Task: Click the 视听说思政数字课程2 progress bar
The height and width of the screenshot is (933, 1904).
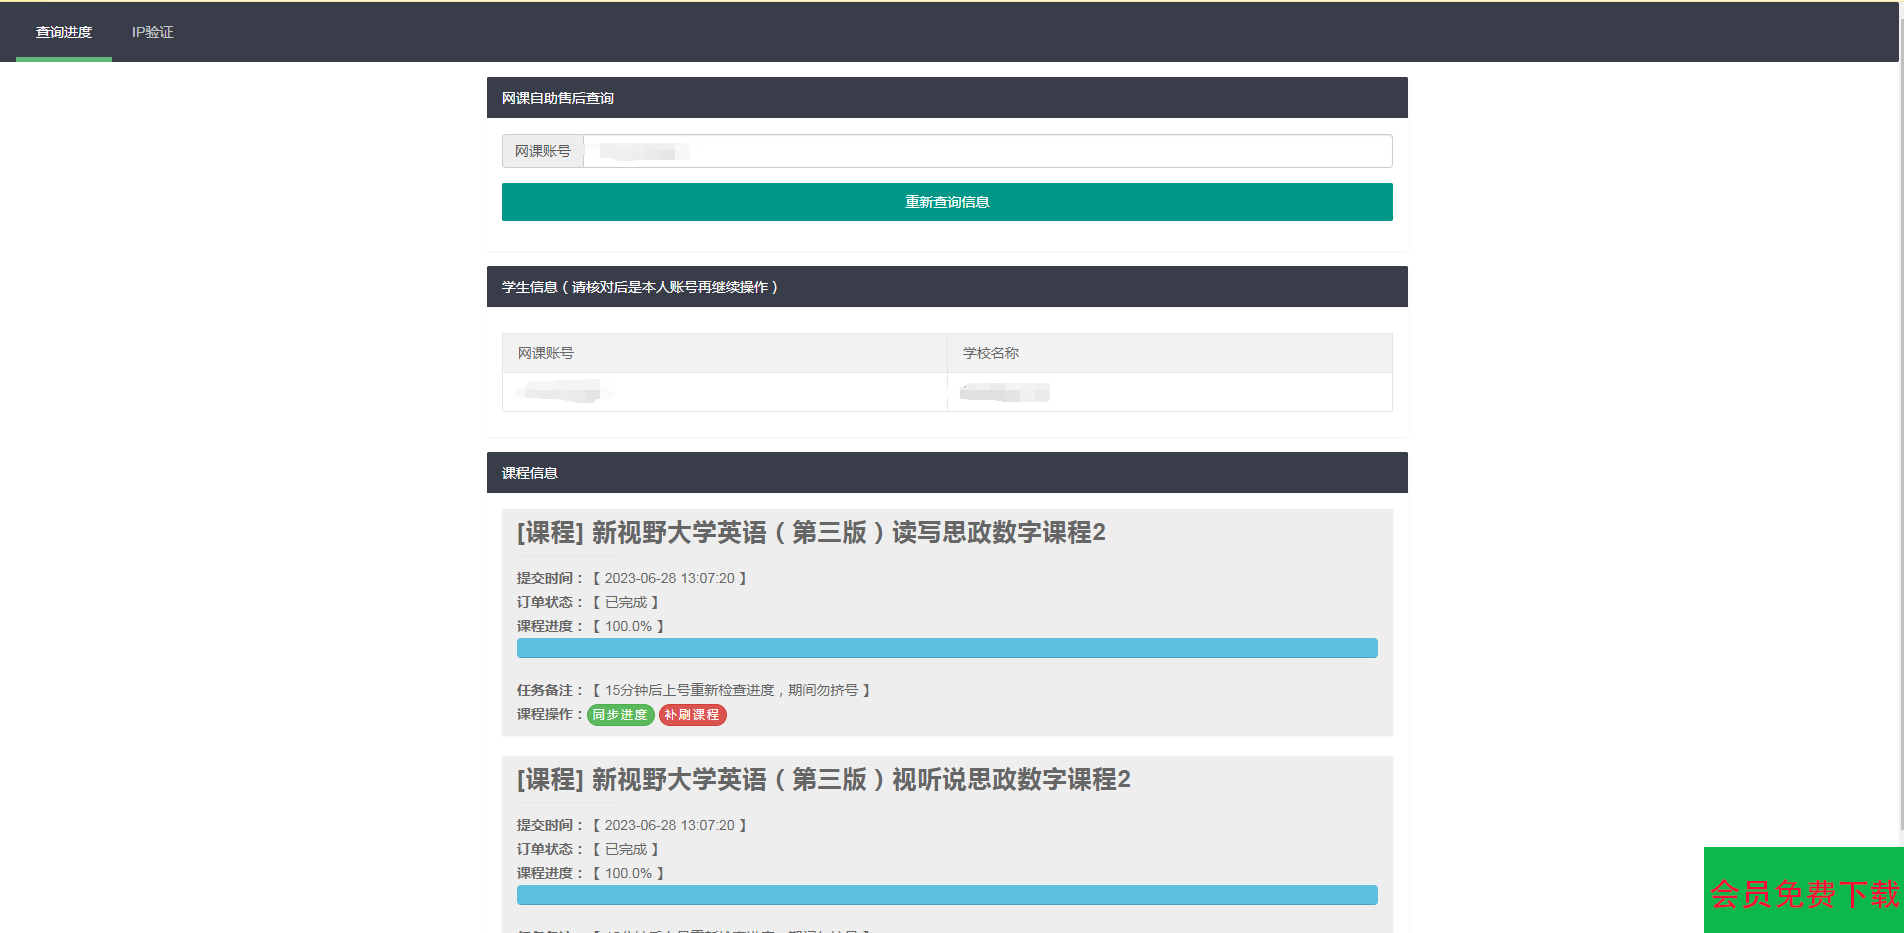Action: [x=946, y=895]
